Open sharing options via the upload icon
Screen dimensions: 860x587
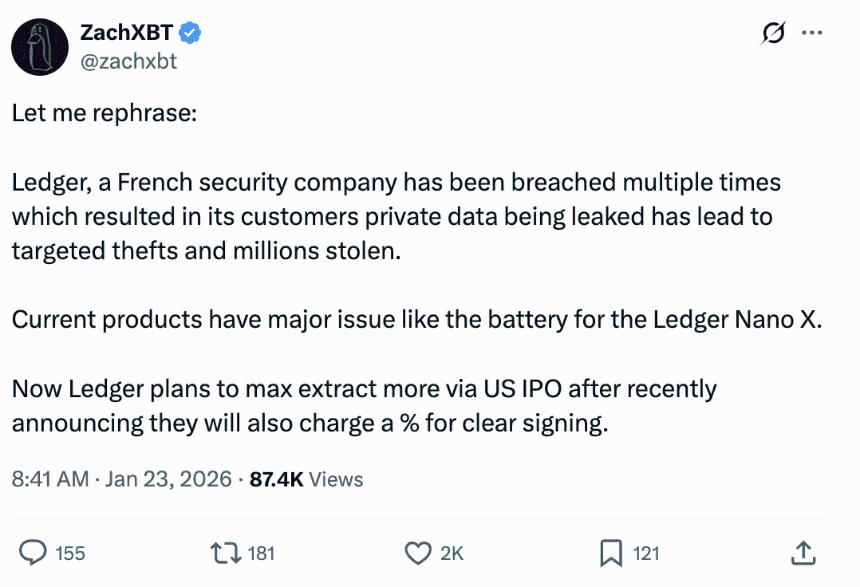tap(805, 550)
